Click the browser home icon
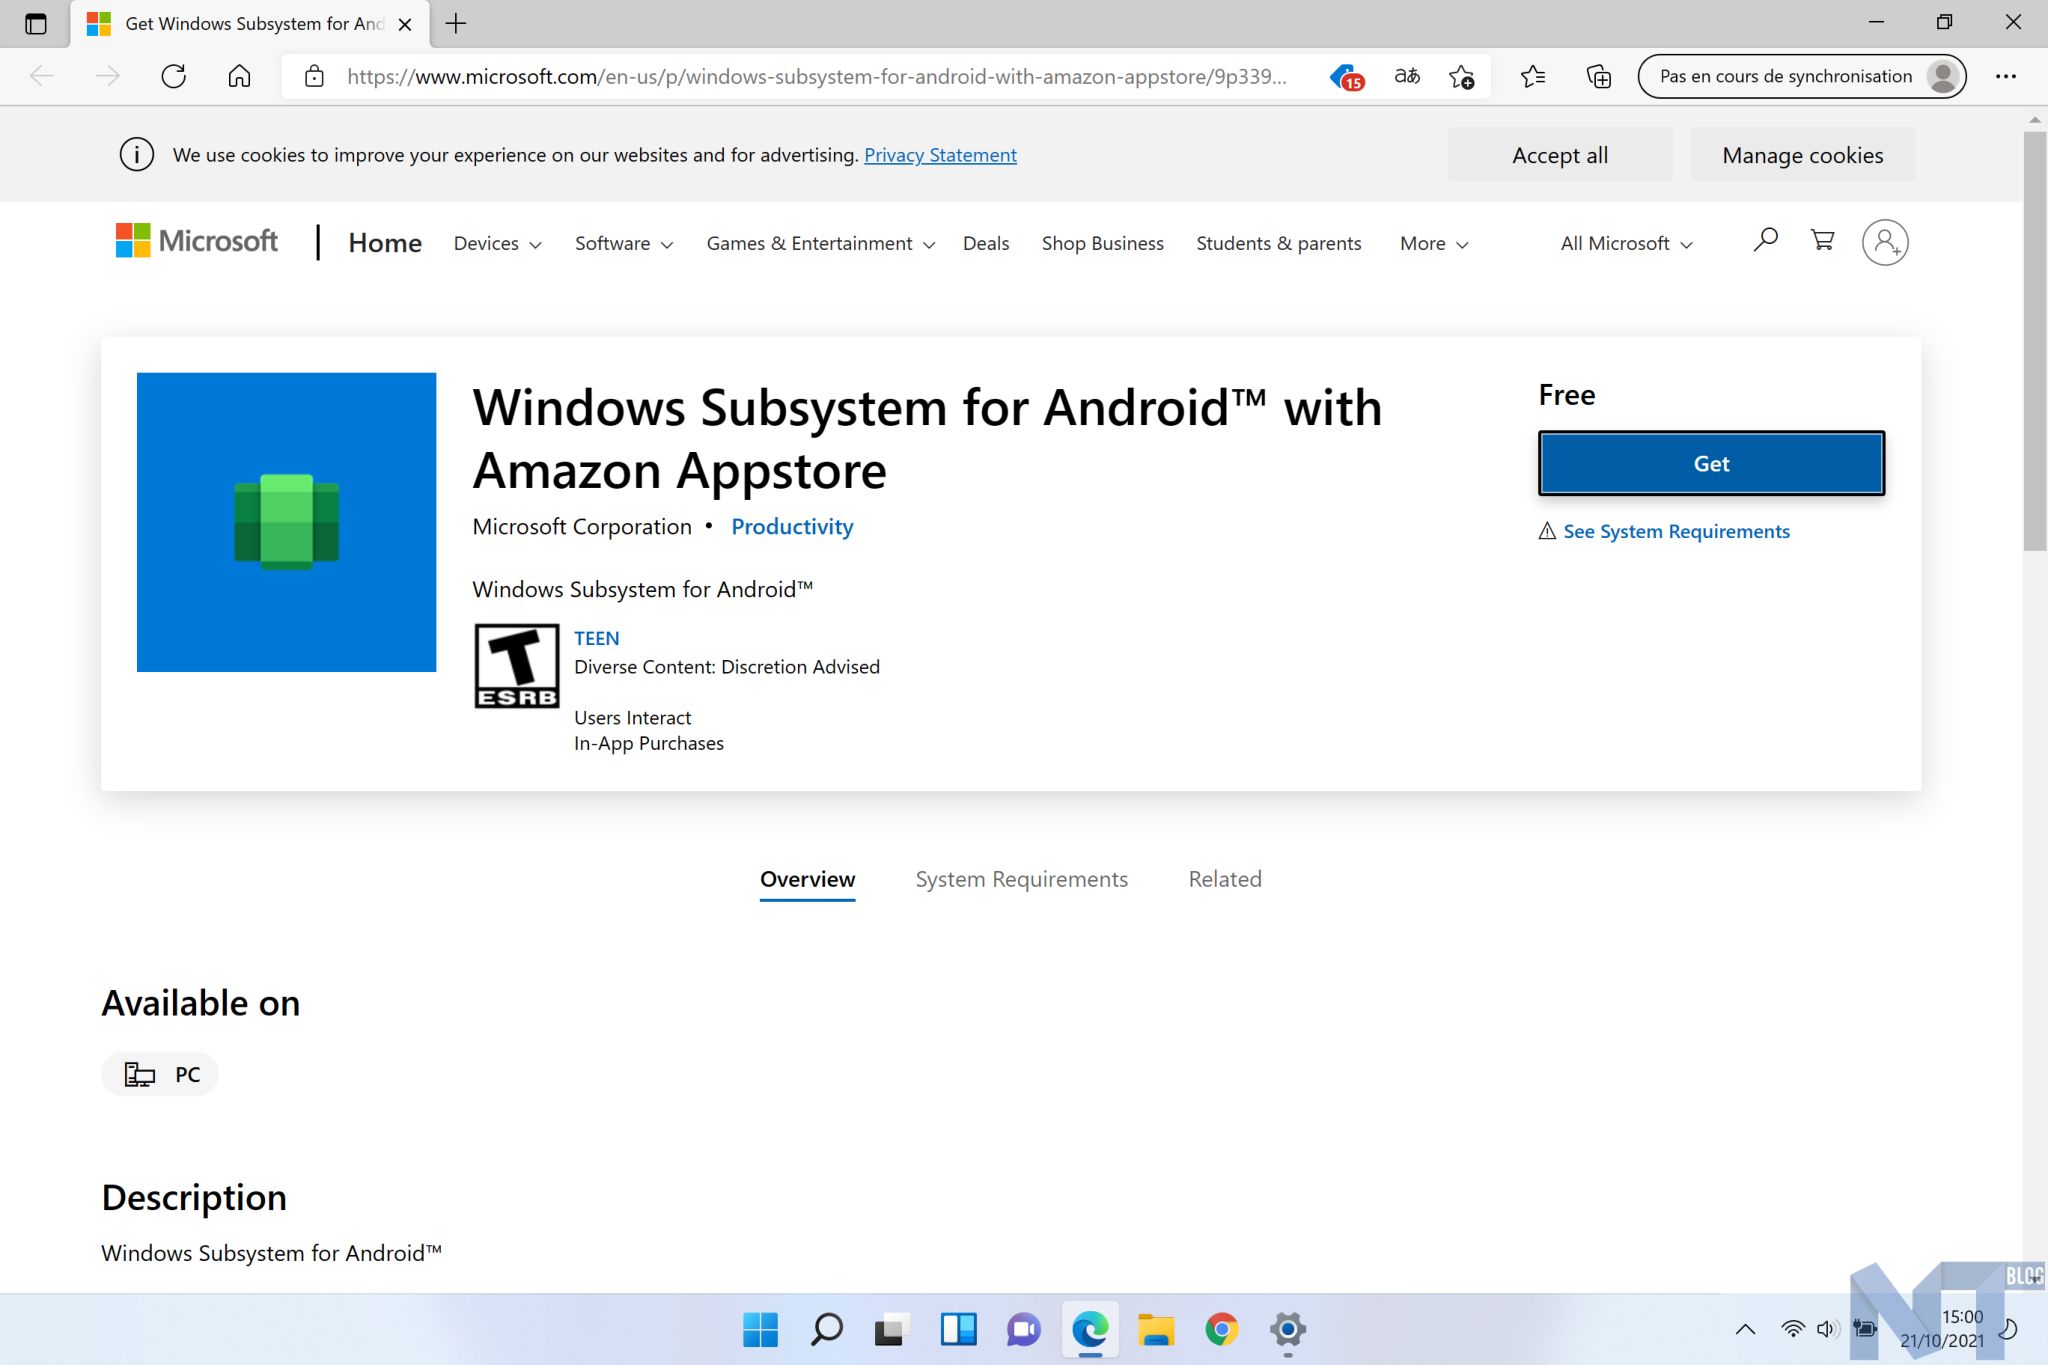 (x=239, y=76)
